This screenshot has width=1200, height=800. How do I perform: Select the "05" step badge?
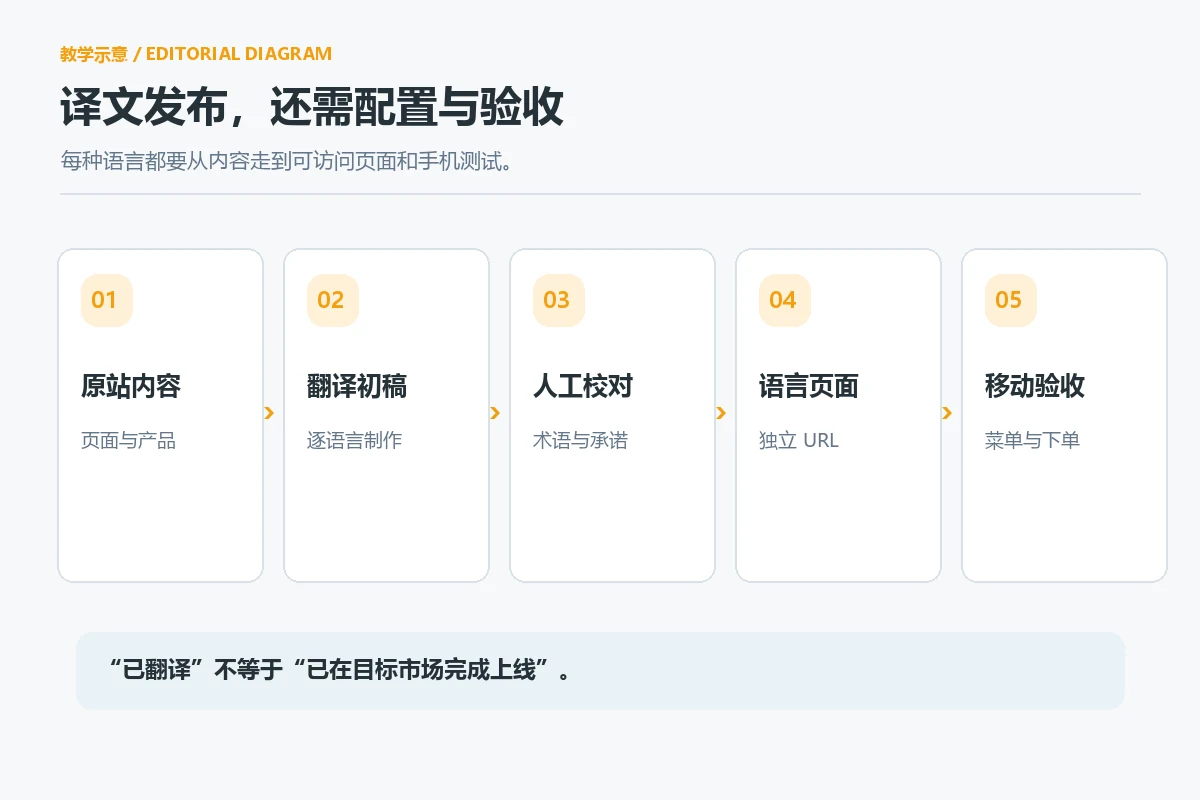click(1011, 300)
